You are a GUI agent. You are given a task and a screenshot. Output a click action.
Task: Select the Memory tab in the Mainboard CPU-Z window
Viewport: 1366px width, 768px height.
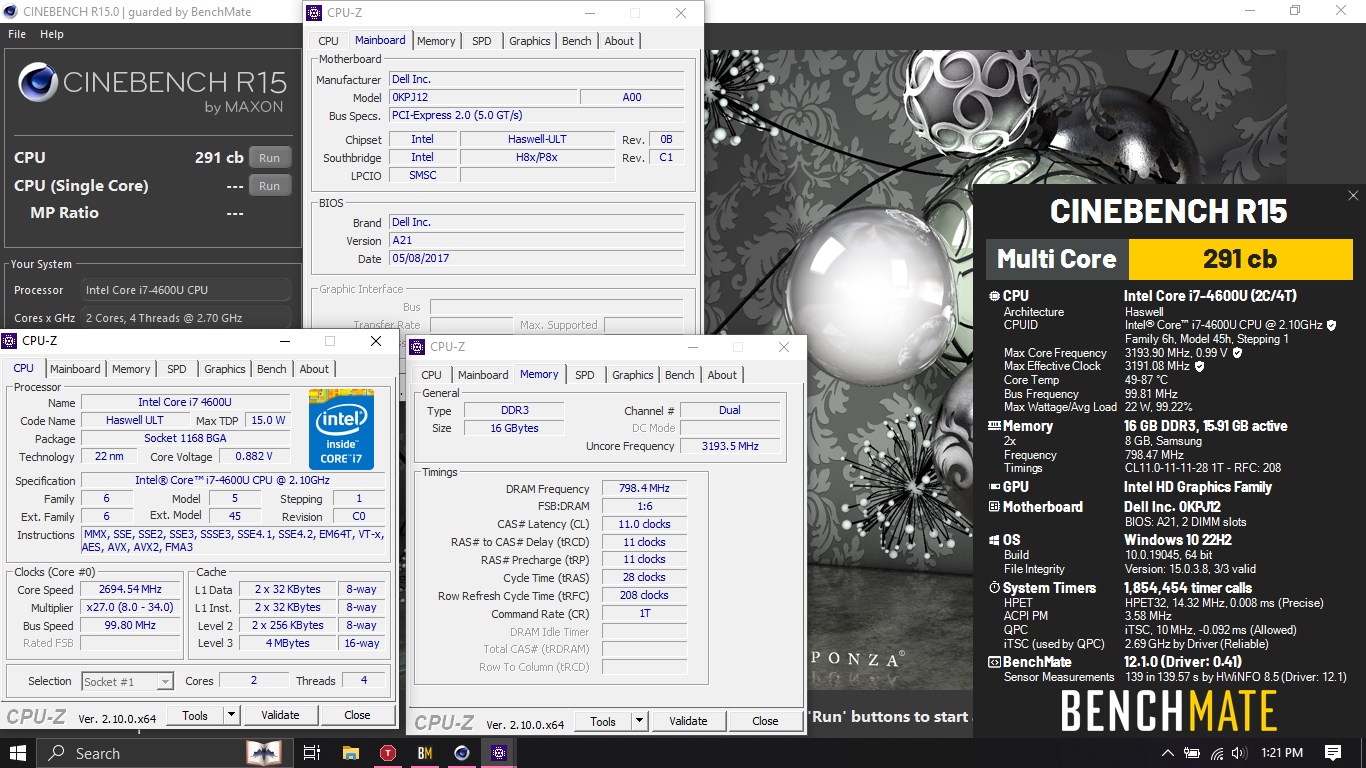point(436,41)
